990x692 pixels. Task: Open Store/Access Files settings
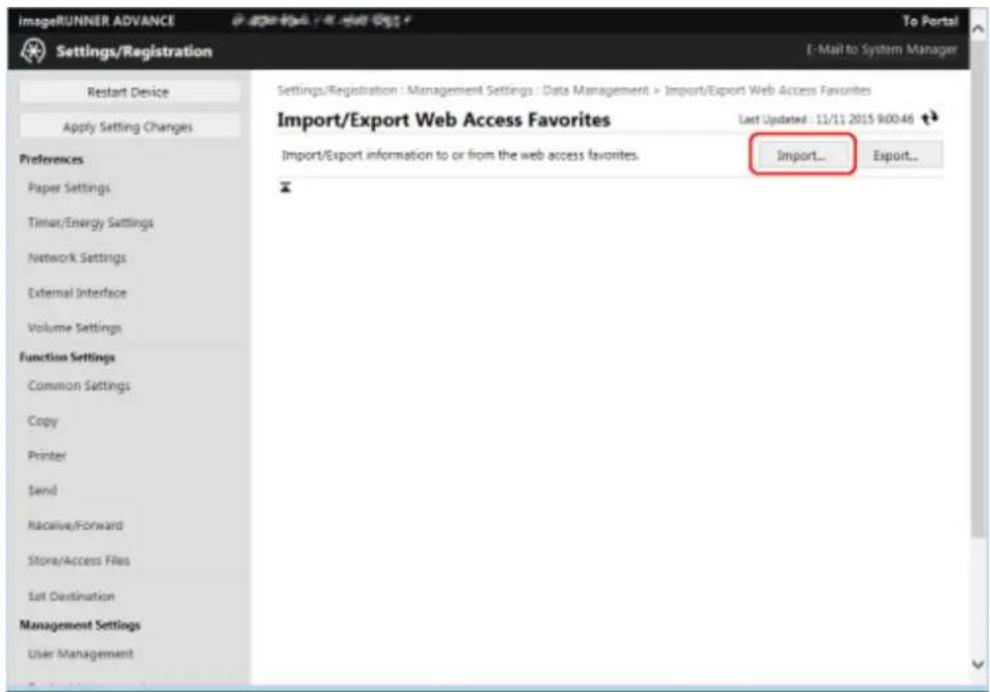[79, 561]
